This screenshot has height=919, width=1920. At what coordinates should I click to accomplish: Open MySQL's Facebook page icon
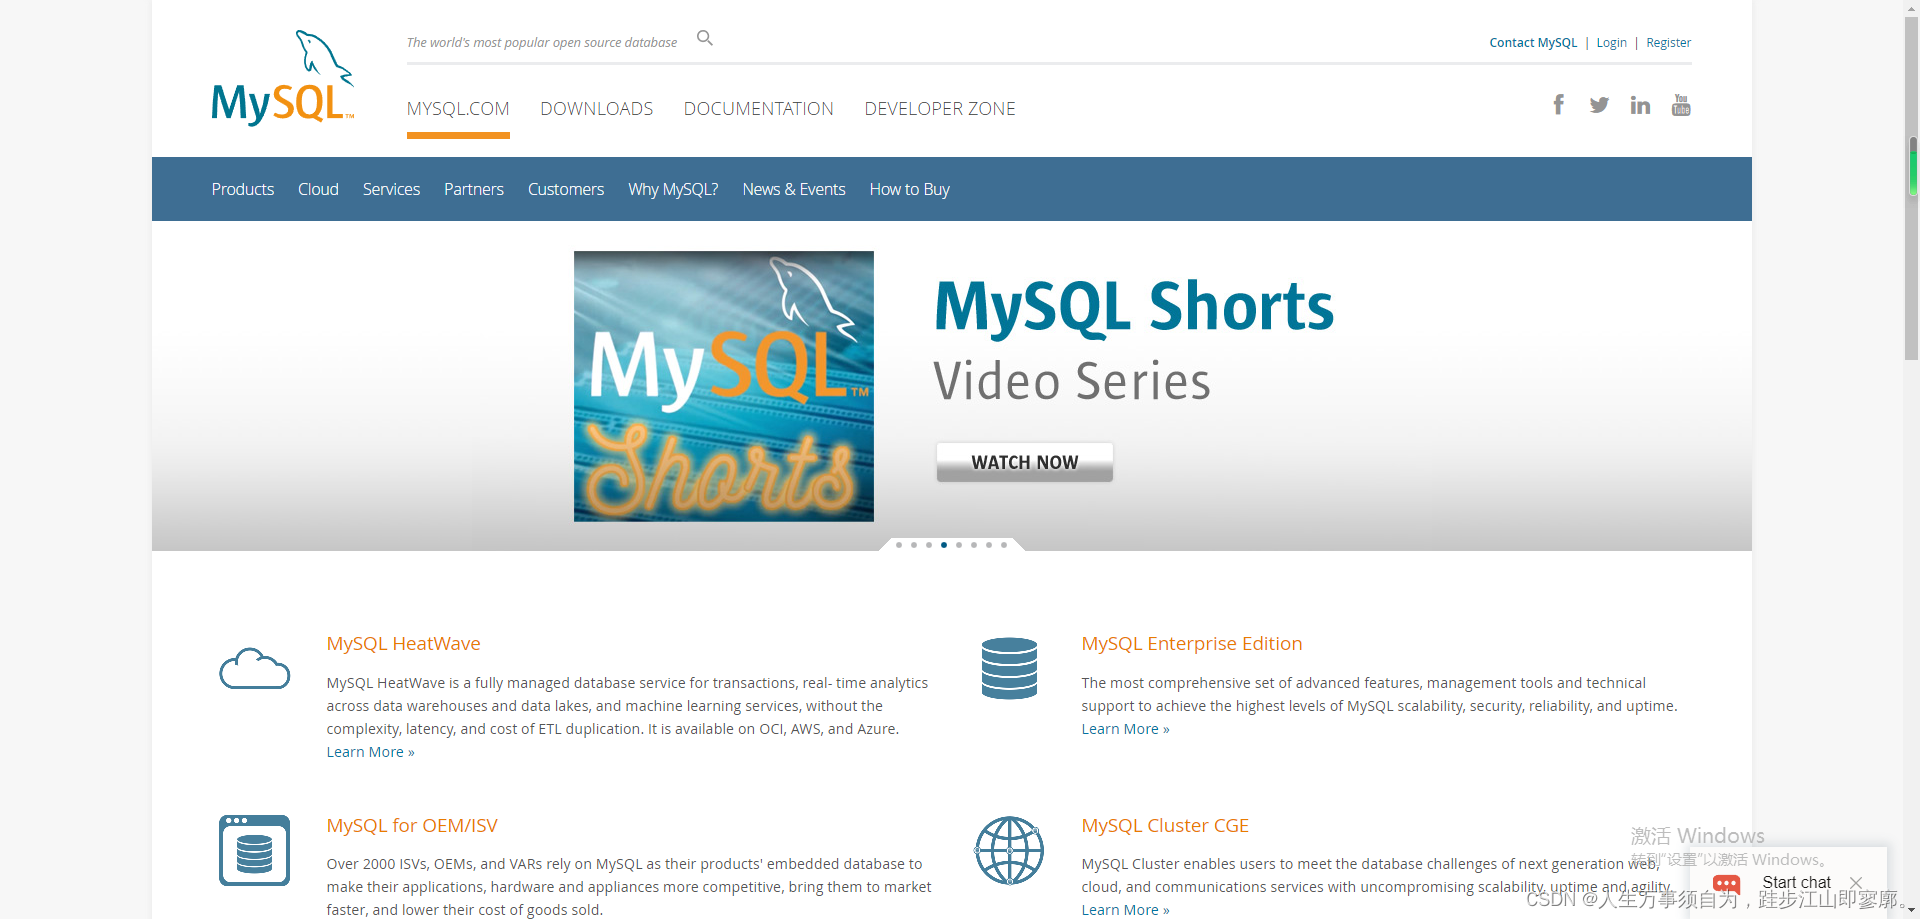pos(1558,105)
